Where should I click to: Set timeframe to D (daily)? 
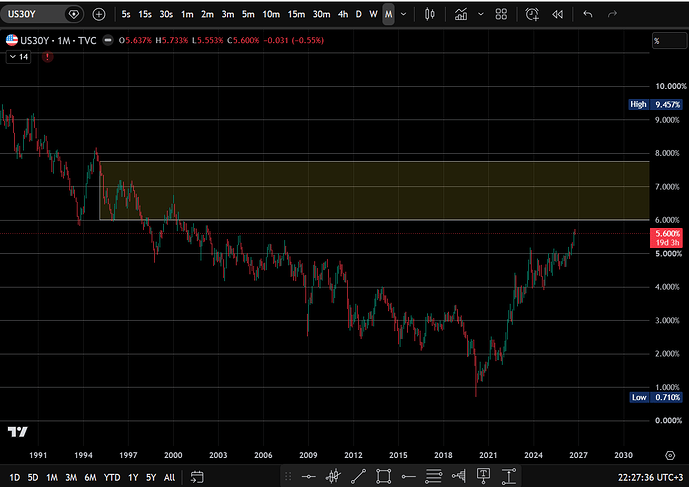(359, 15)
